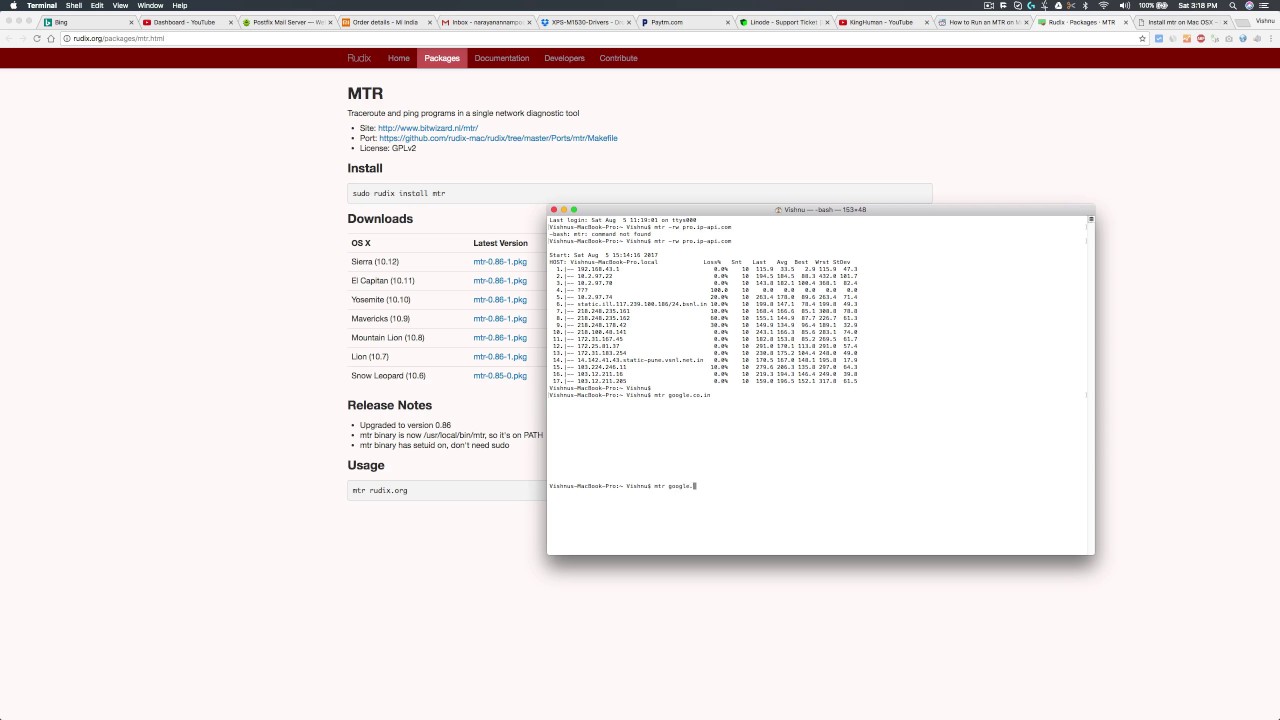Open the Apple menu
Image resolution: width=1280 pixels, height=720 pixels.
pyautogui.click(x=13, y=5)
